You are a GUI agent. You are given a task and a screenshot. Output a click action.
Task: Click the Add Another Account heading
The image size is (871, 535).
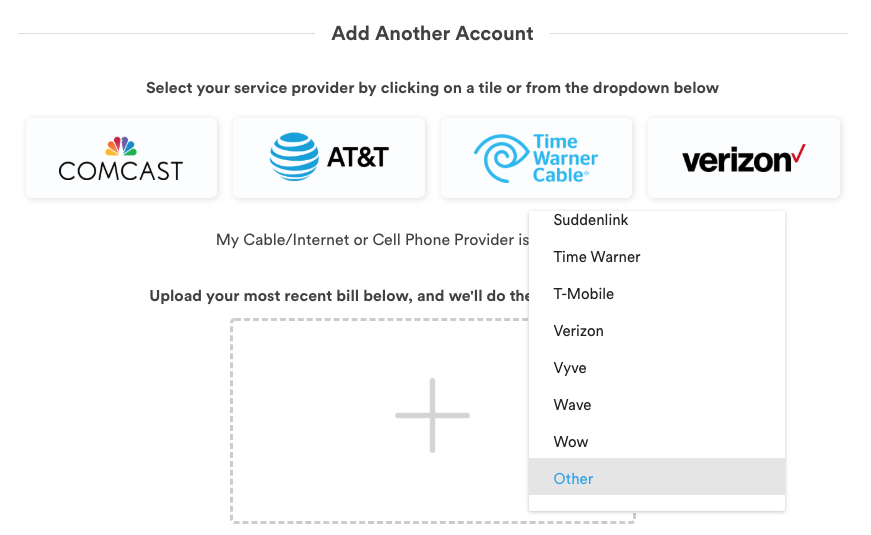(432, 33)
